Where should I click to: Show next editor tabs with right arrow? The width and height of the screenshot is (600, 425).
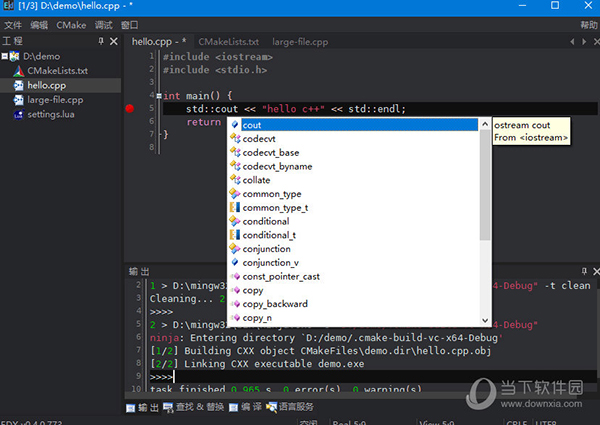(x=584, y=41)
